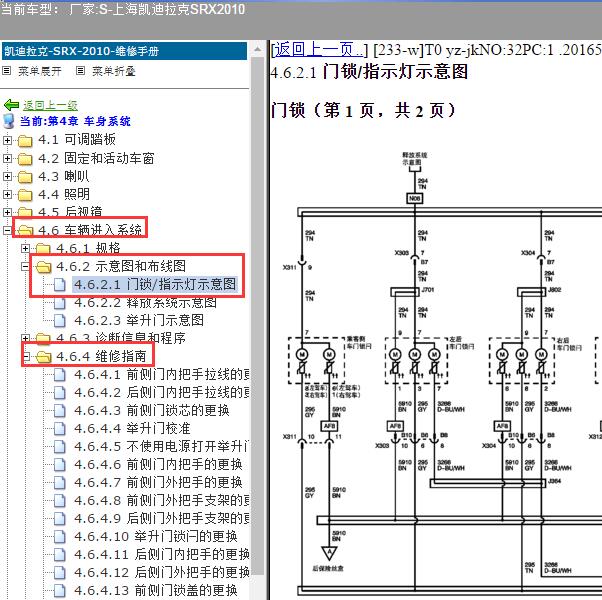Screen dimensions: 602x600
Task: Click page icon for 4.6.4.7 前侧门外把手的更换
Action: (x=60, y=483)
